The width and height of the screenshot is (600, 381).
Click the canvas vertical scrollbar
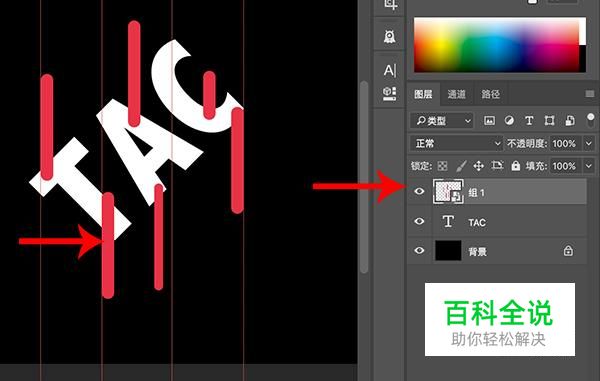click(x=364, y=177)
